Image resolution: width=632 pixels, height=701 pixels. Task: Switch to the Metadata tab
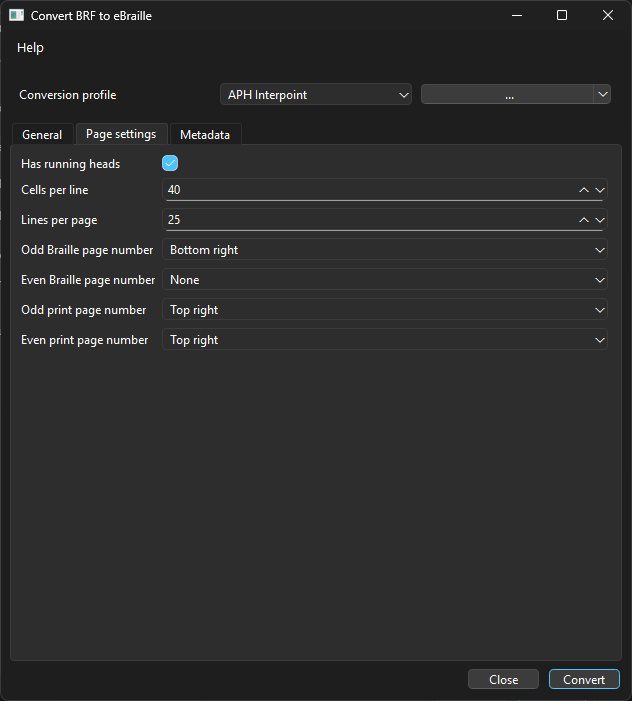click(205, 135)
